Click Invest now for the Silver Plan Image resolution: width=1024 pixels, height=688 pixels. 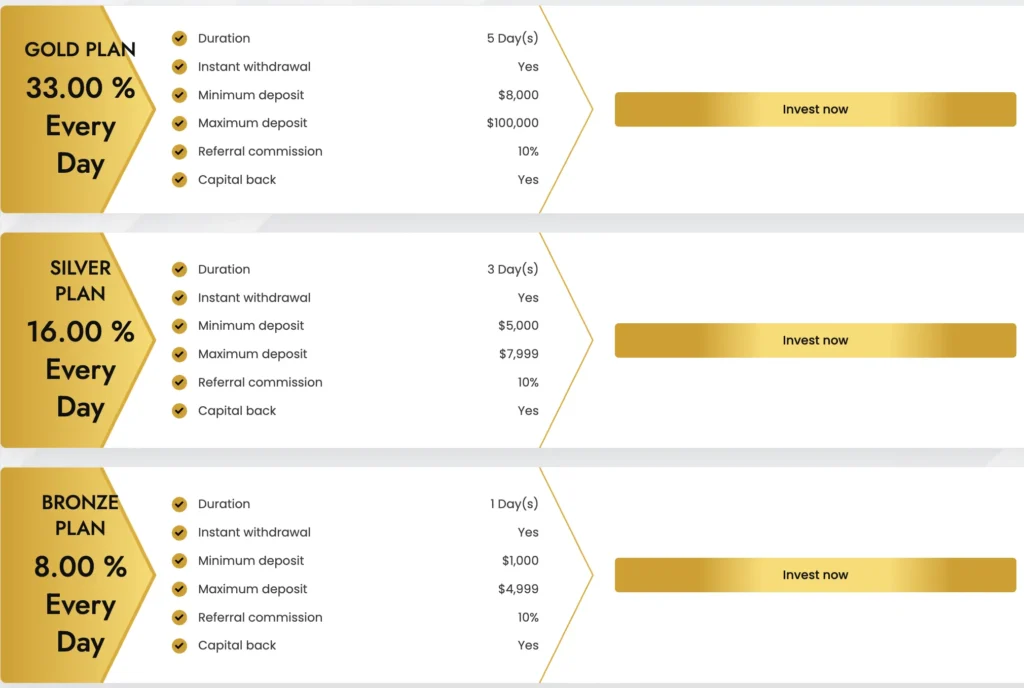[815, 341]
